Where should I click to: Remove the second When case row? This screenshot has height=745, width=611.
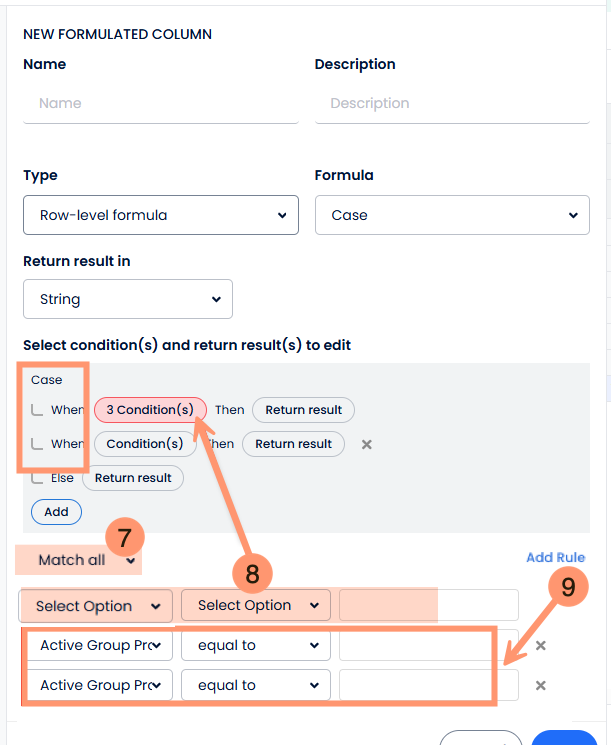pyautogui.click(x=367, y=444)
